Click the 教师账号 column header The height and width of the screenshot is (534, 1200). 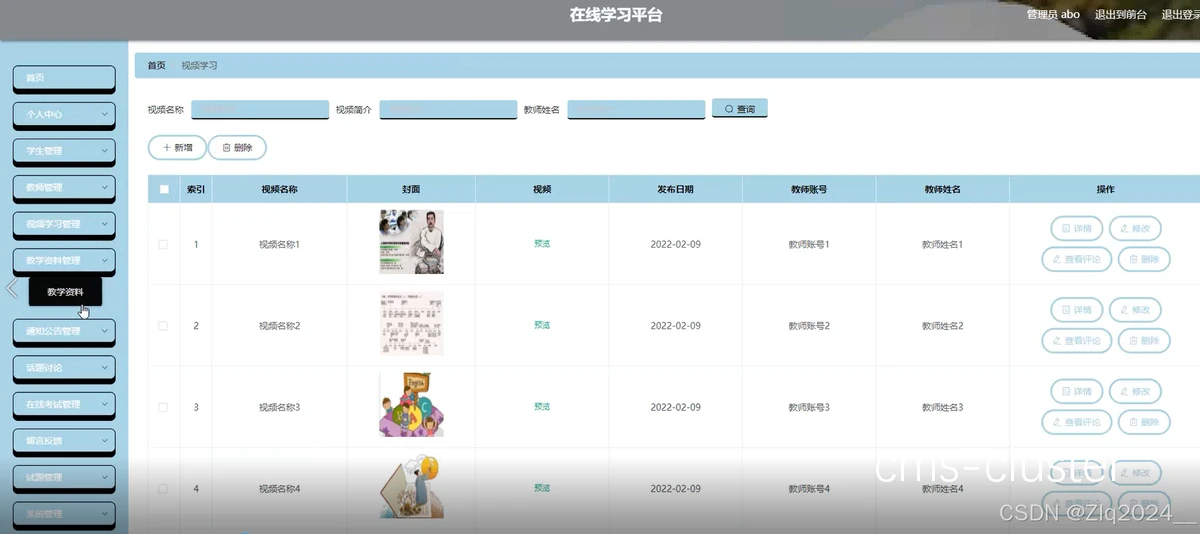(809, 189)
